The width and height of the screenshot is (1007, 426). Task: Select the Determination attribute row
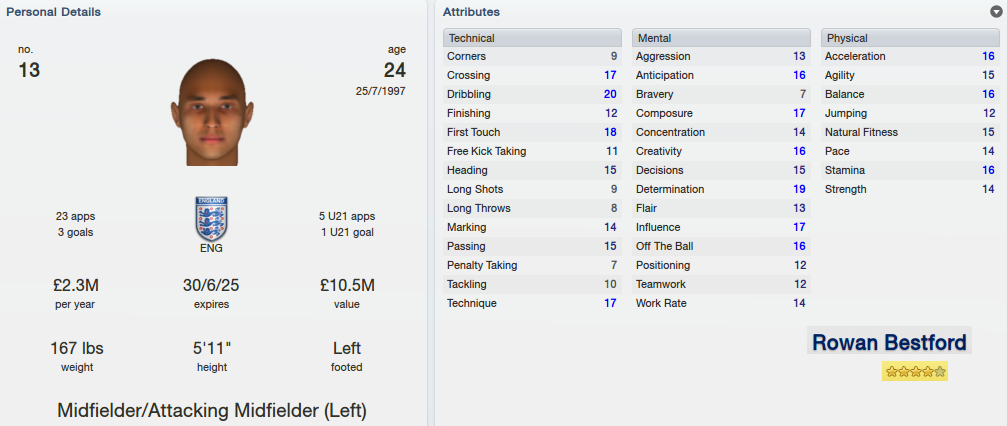click(x=721, y=190)
